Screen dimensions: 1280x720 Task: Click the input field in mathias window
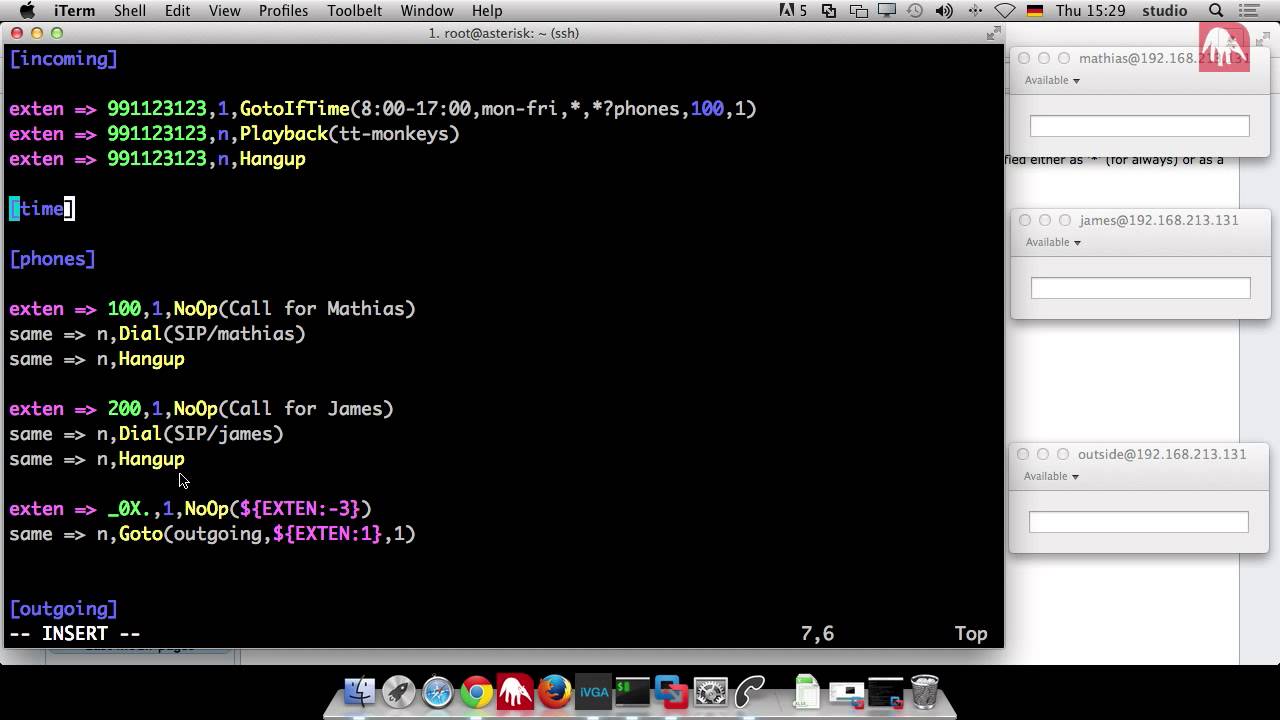1140,126
